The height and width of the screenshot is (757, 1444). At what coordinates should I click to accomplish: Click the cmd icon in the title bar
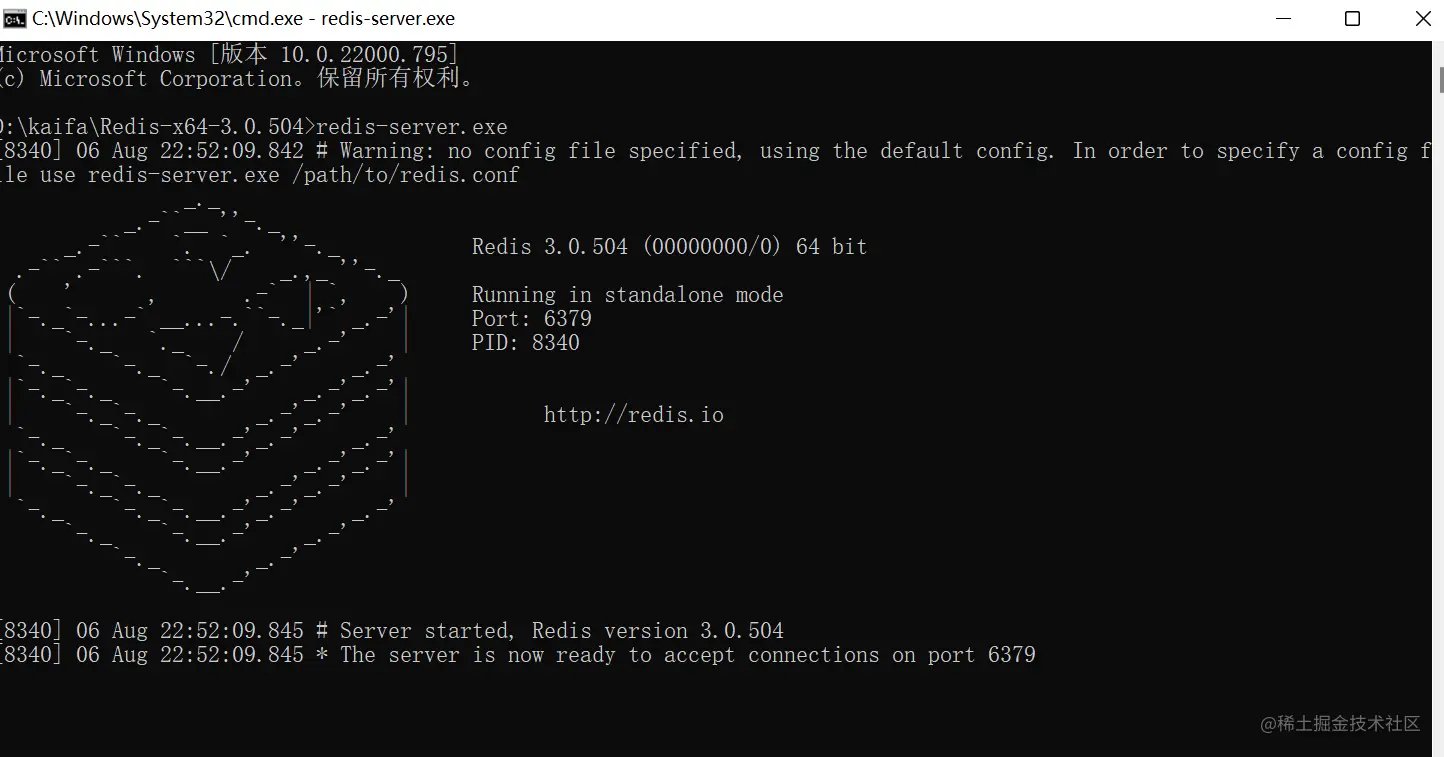click(x=14, y=18)
